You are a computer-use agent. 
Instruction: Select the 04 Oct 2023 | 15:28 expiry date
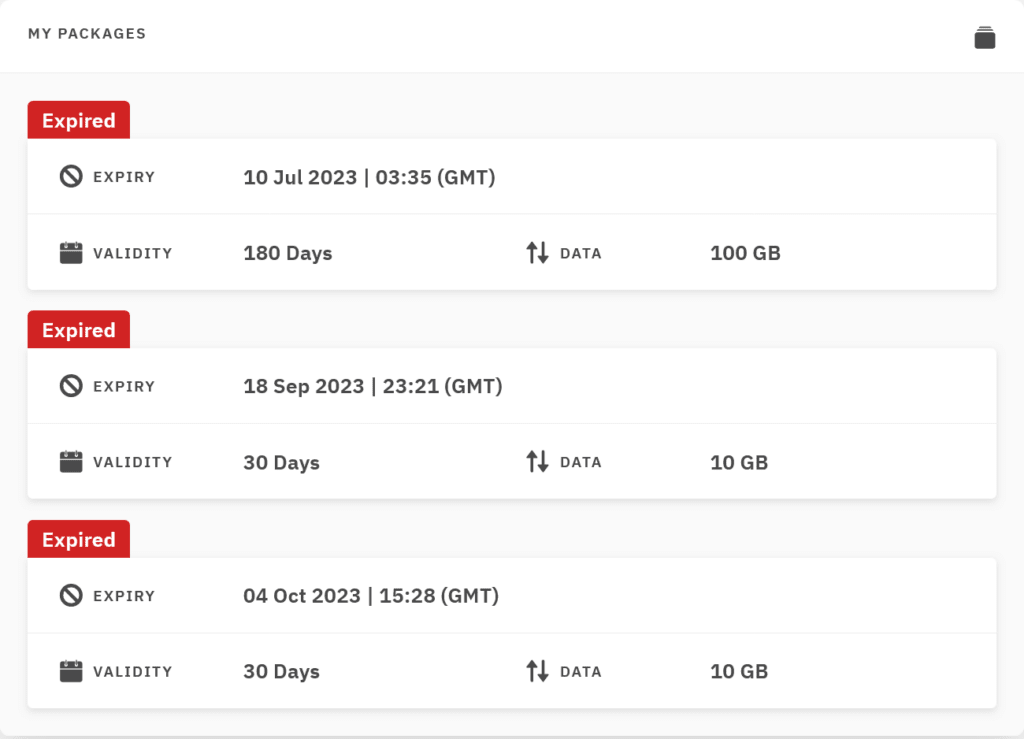(x=370, y=596)
